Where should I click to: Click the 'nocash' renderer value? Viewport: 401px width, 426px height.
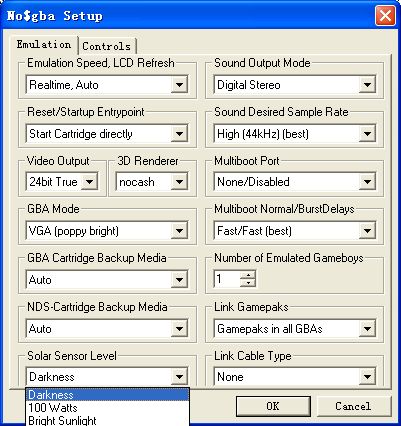[x=143, y=182]
